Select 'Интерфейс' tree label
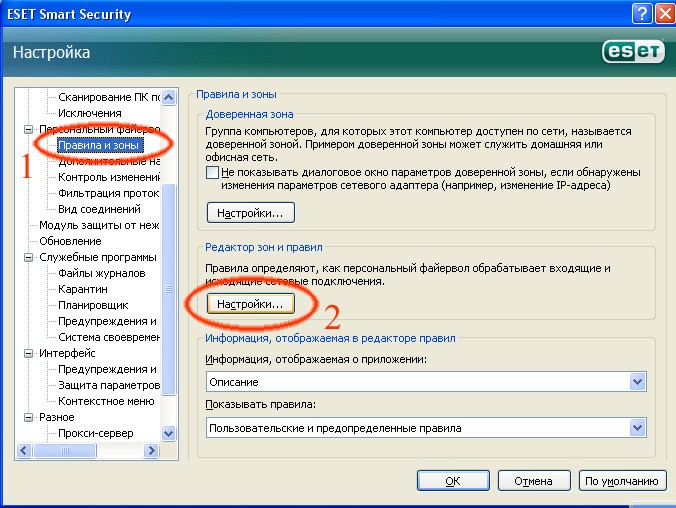This screenshot has height=508, width=676. point(67,353)
